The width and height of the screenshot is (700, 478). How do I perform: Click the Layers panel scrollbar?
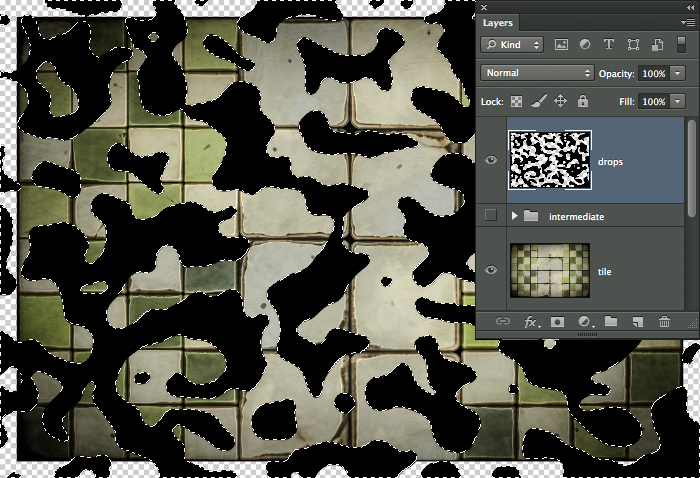click(692, 167)
